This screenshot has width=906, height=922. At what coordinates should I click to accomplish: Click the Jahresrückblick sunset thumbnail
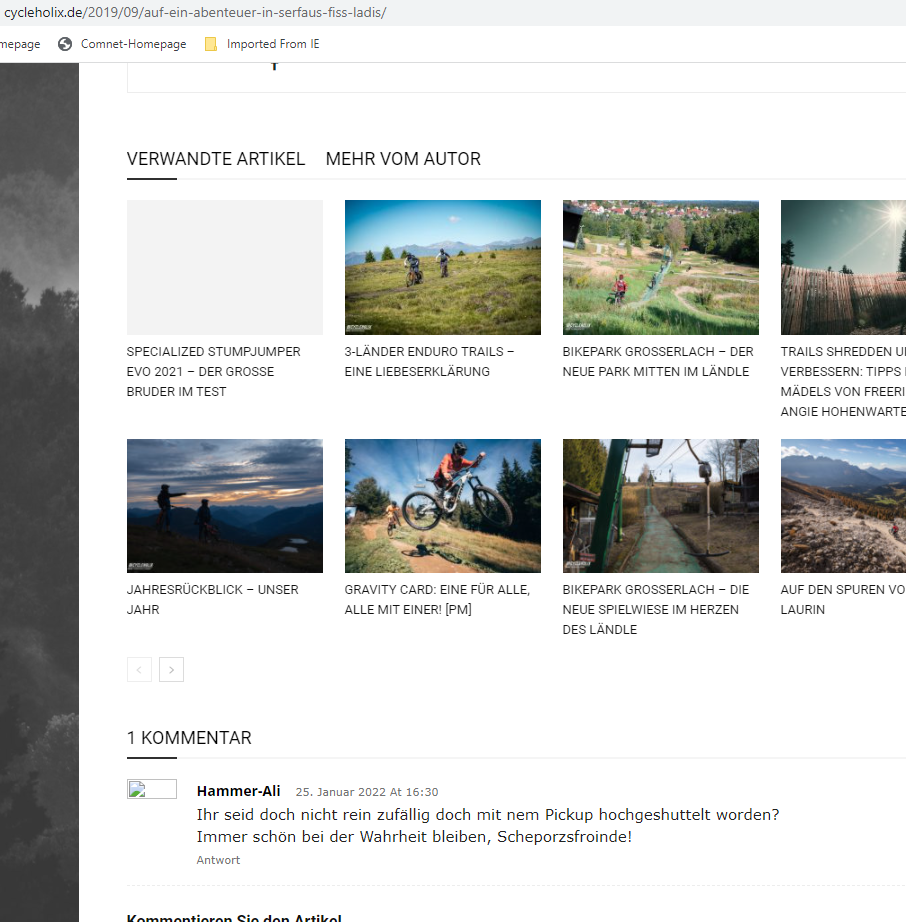(224, 506)
